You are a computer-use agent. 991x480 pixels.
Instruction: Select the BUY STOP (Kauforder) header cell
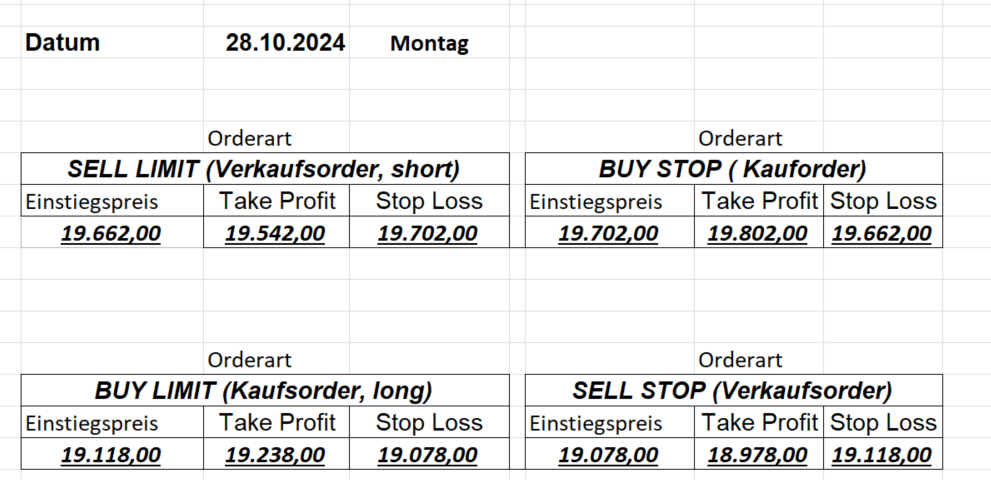point(733,169)
